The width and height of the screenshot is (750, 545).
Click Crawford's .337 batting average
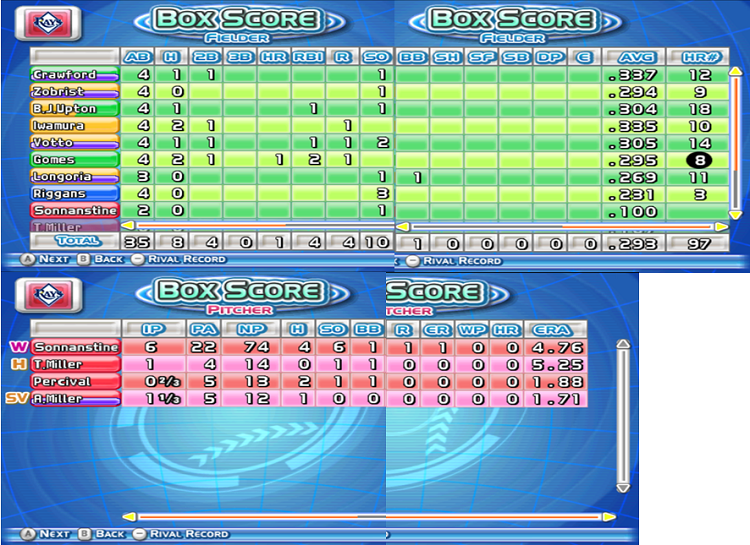[633, 75]
